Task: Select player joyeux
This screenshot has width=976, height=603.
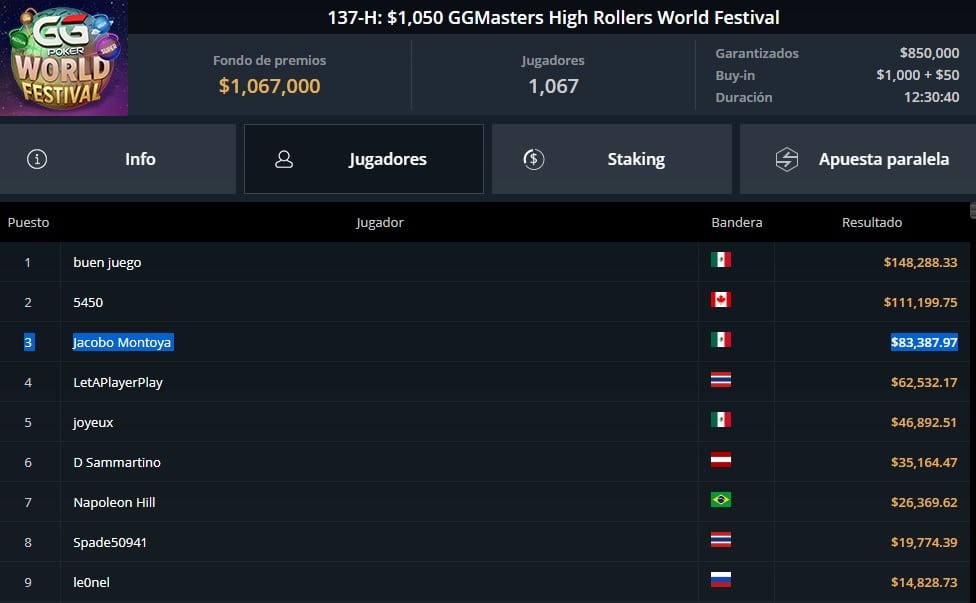Action: pos(93,423)
